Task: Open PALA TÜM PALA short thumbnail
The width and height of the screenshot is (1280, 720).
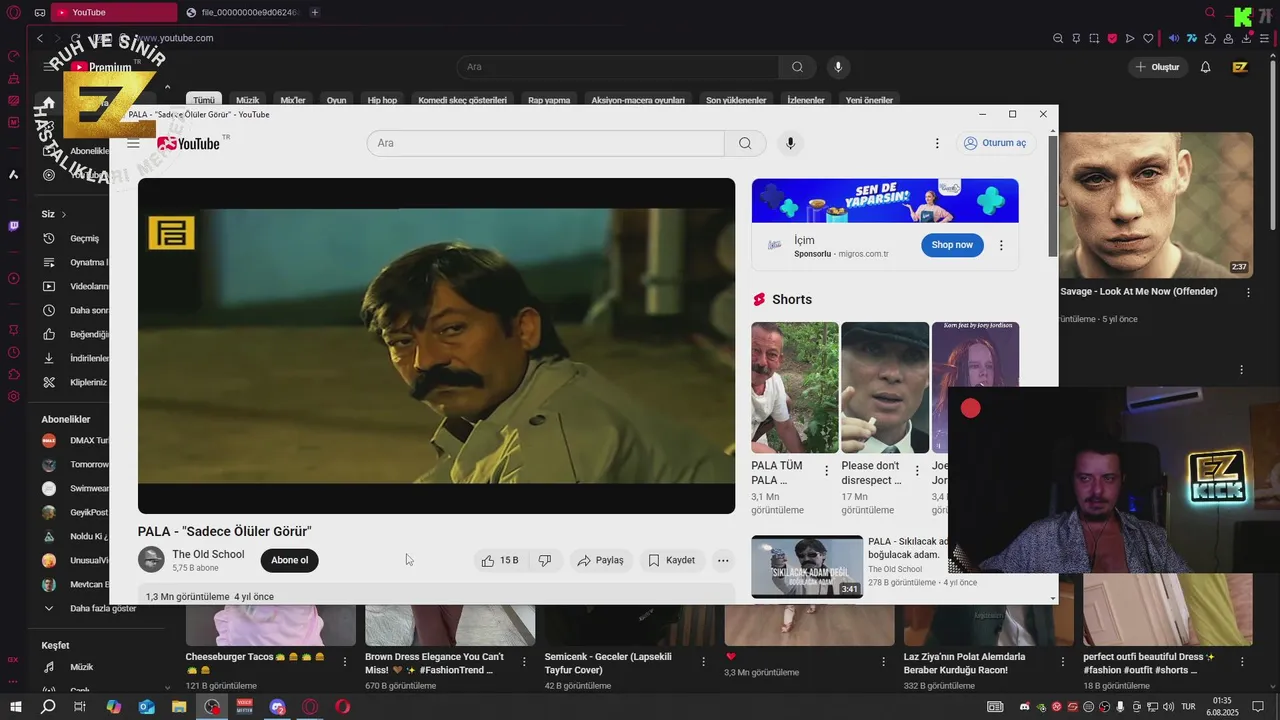Action: 795,387
